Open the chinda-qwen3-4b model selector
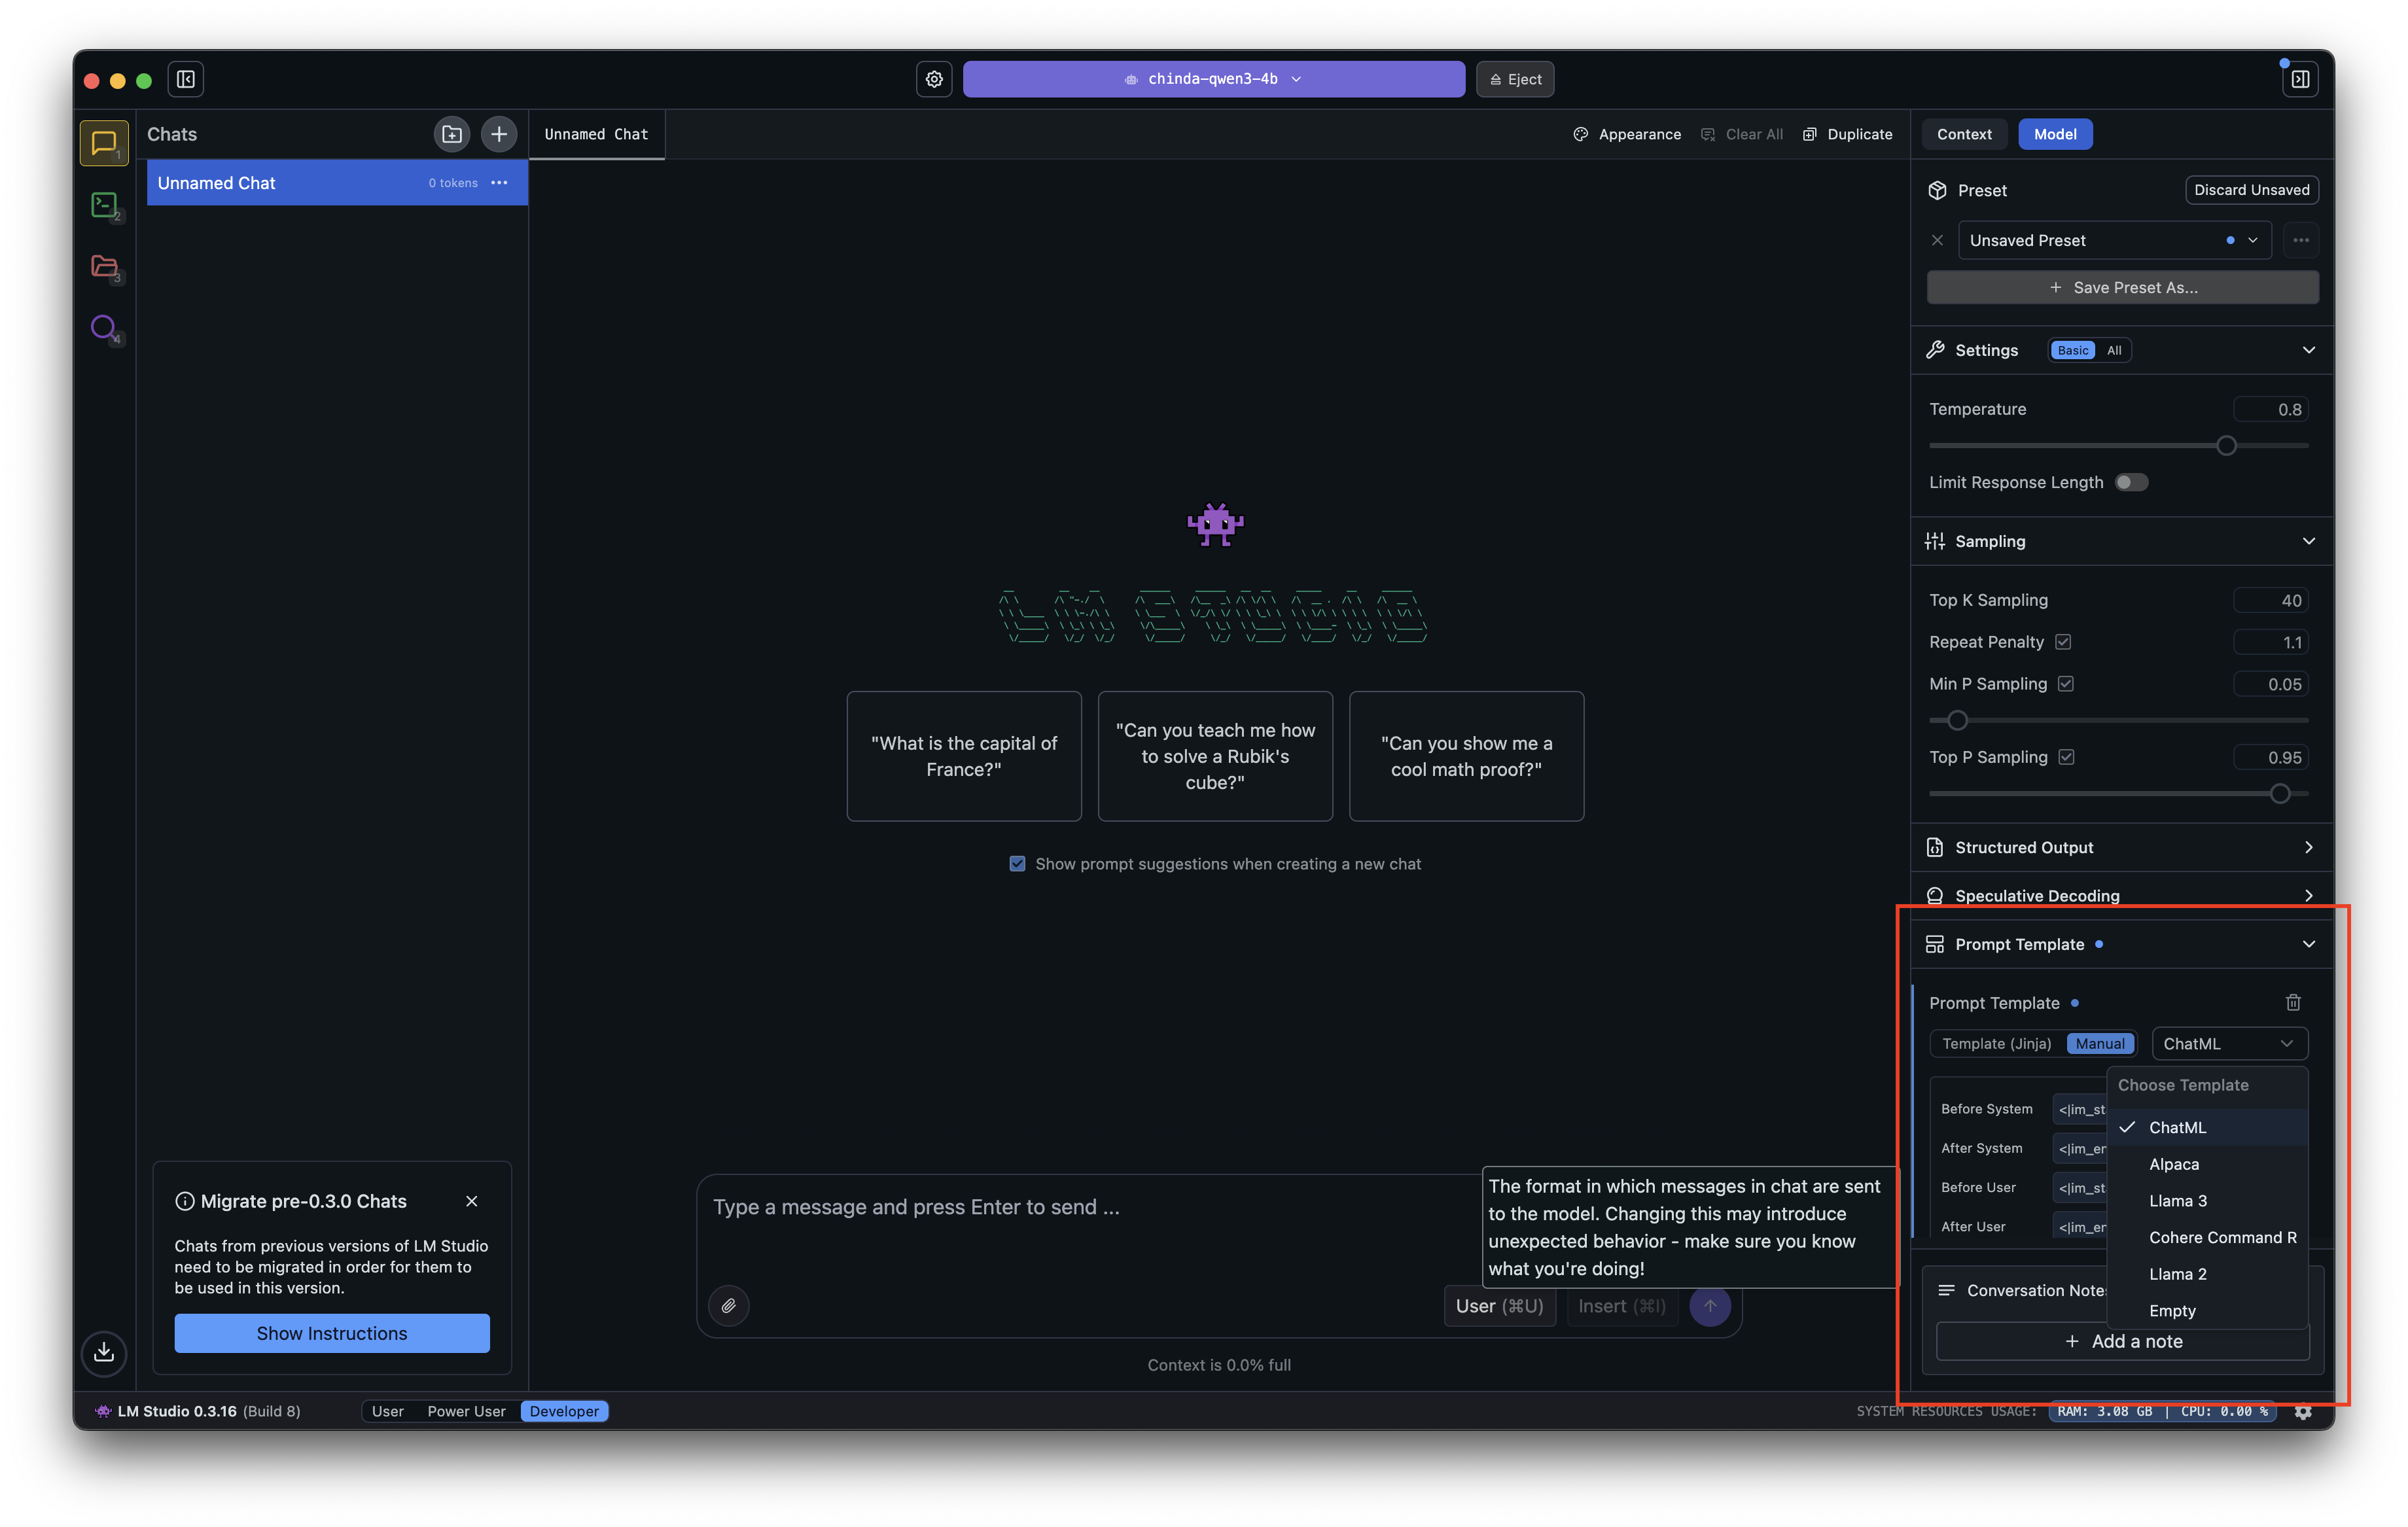Viewport: 2408px width, 1527px height. (1213, 79)
